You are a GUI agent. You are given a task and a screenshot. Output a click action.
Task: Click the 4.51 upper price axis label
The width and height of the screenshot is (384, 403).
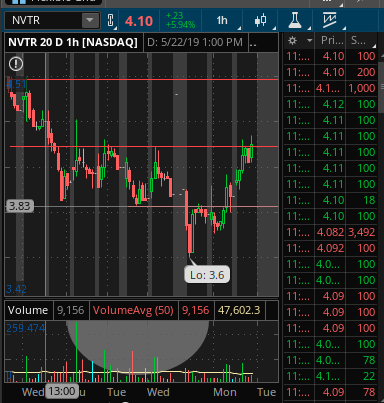tap(16, 84)
